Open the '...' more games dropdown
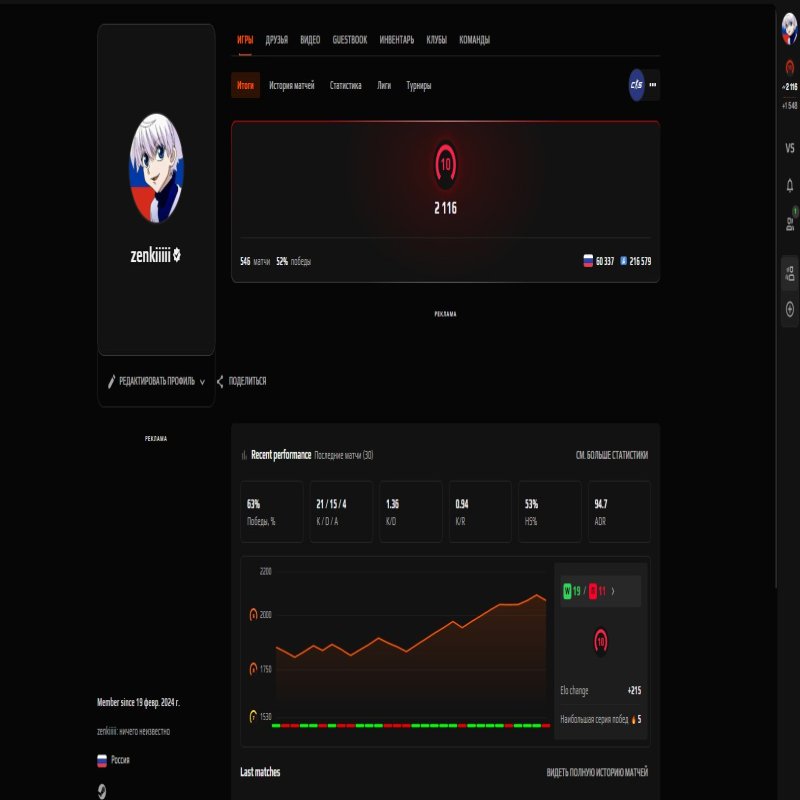Image resolution: width=800 pixels, height=800 pixels. [652, 86]
